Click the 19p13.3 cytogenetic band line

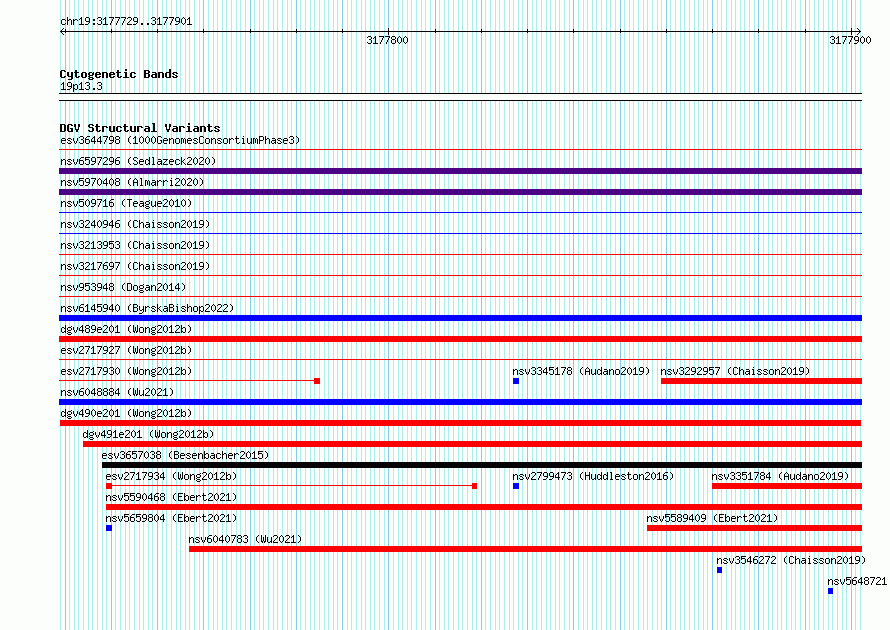click(460, 97)
